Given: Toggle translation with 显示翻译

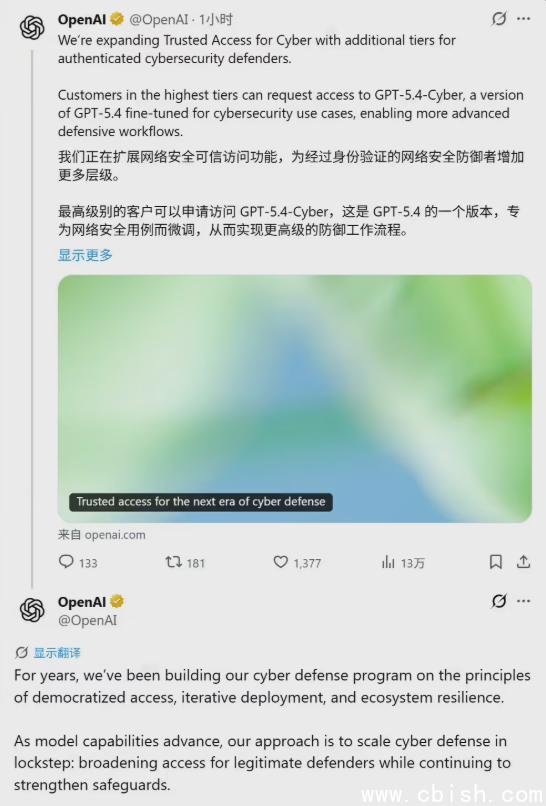Looking at the screenshot, I should tap(57, 653).
